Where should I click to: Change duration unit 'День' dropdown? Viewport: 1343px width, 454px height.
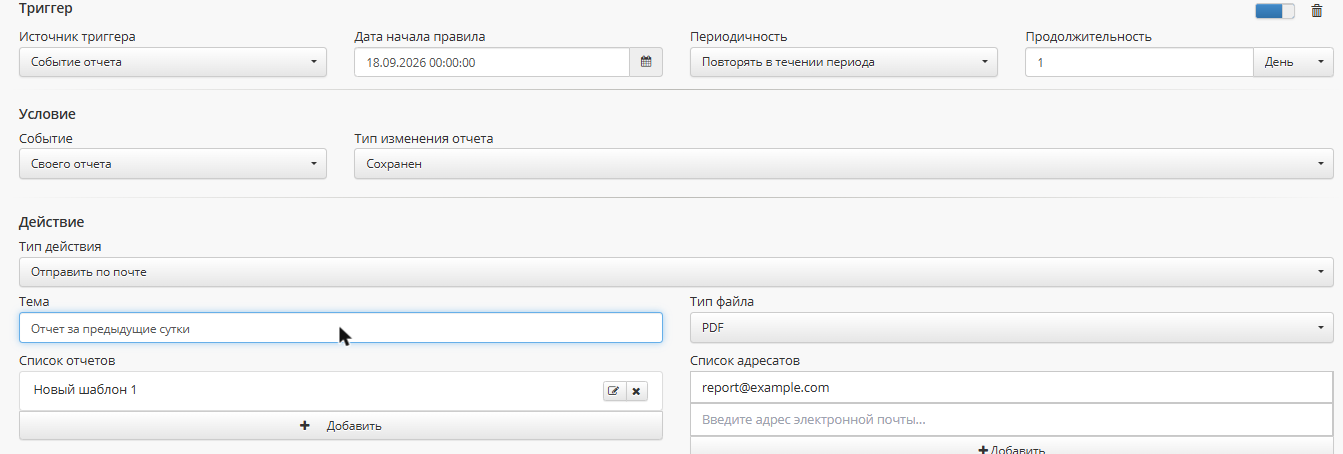tap(1293, 62)
